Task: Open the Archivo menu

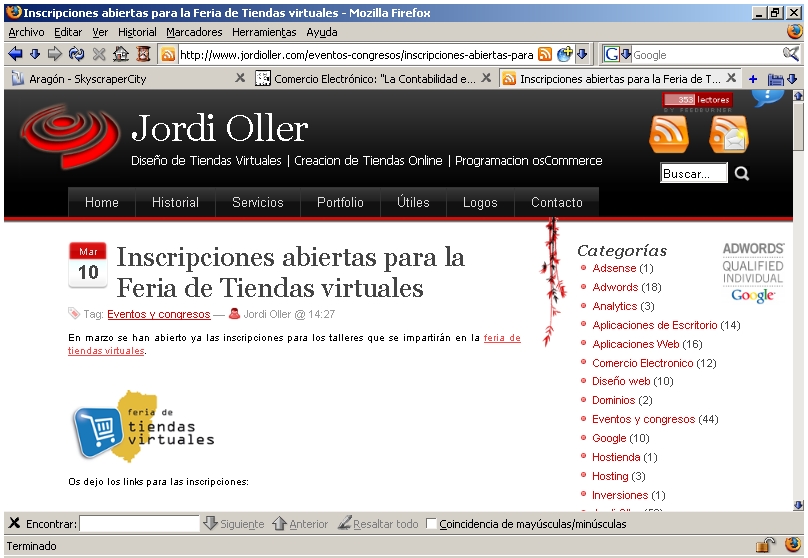Action: tap(26, 32)
